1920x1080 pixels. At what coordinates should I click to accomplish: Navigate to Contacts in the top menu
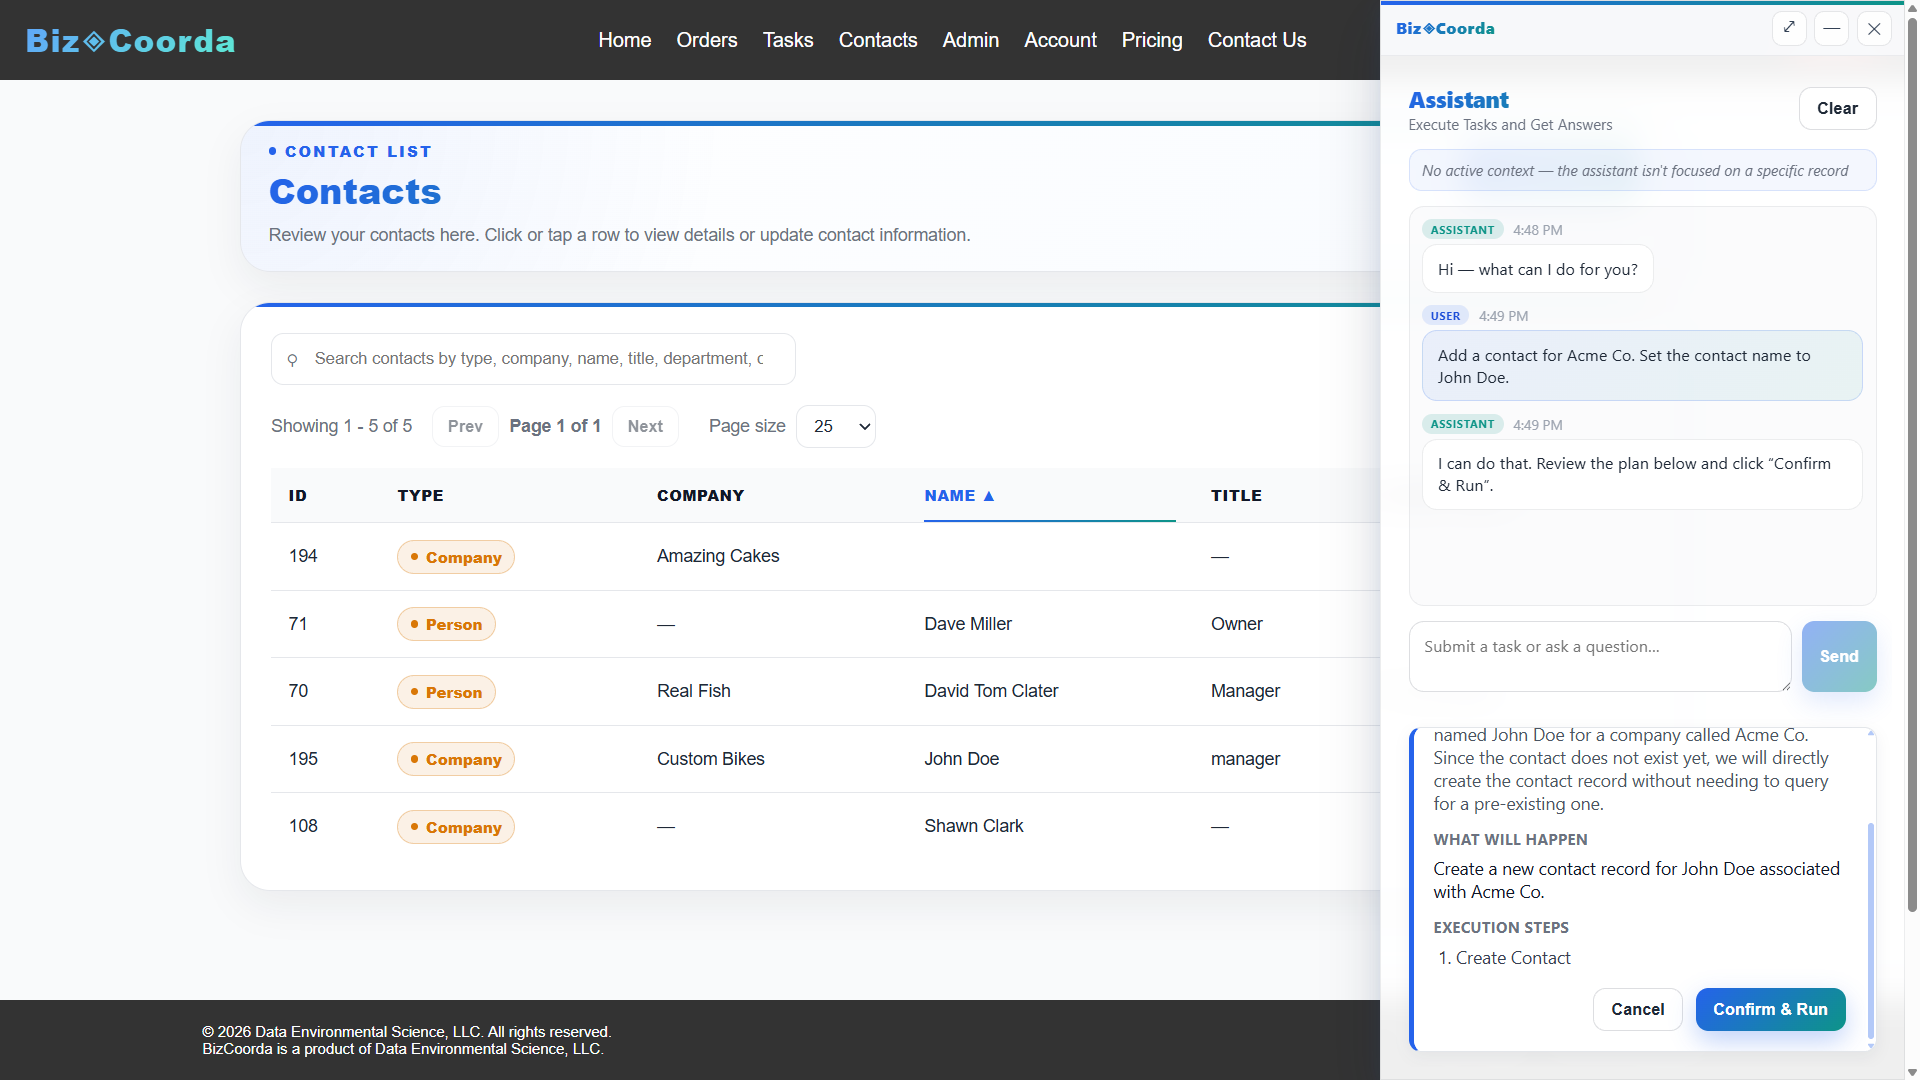[x=878, y=40]
